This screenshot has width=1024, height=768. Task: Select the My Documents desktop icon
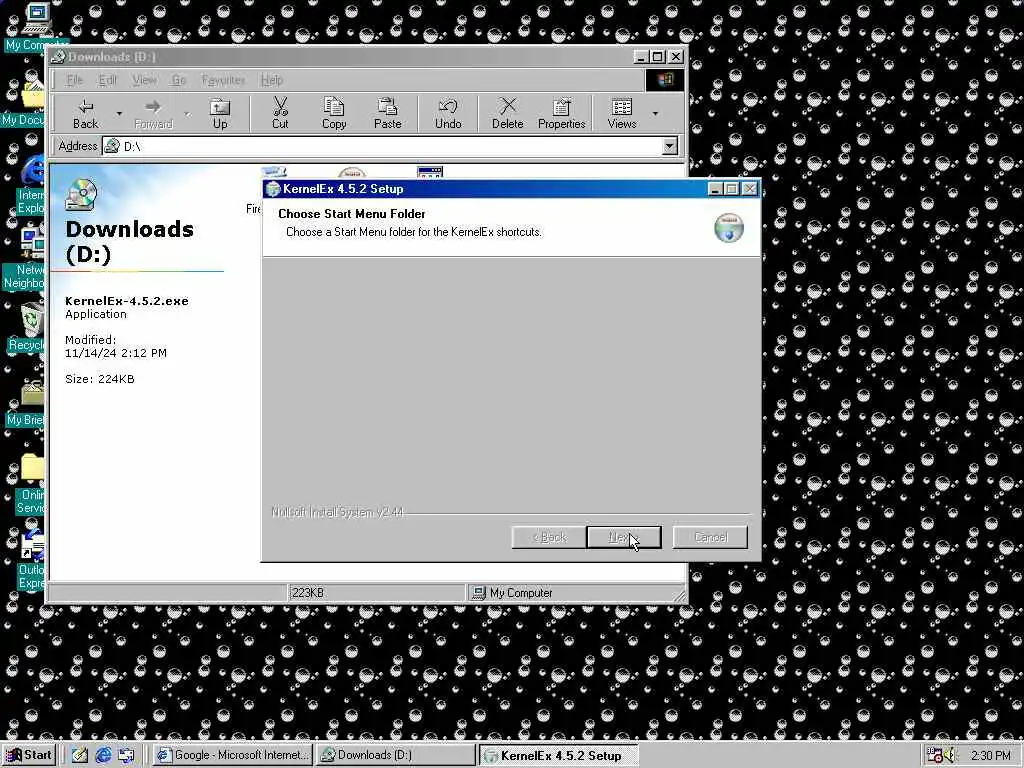[x=24, y=104]
